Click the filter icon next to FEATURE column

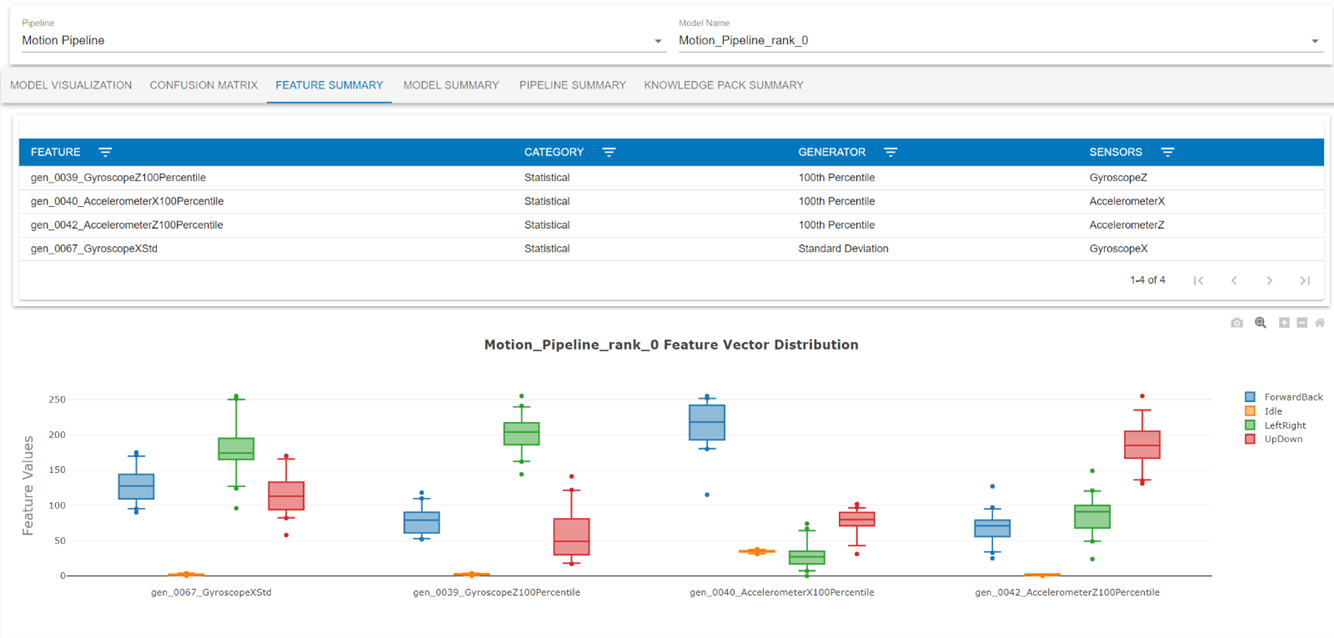pyautogui.click(x=105, y=152)
